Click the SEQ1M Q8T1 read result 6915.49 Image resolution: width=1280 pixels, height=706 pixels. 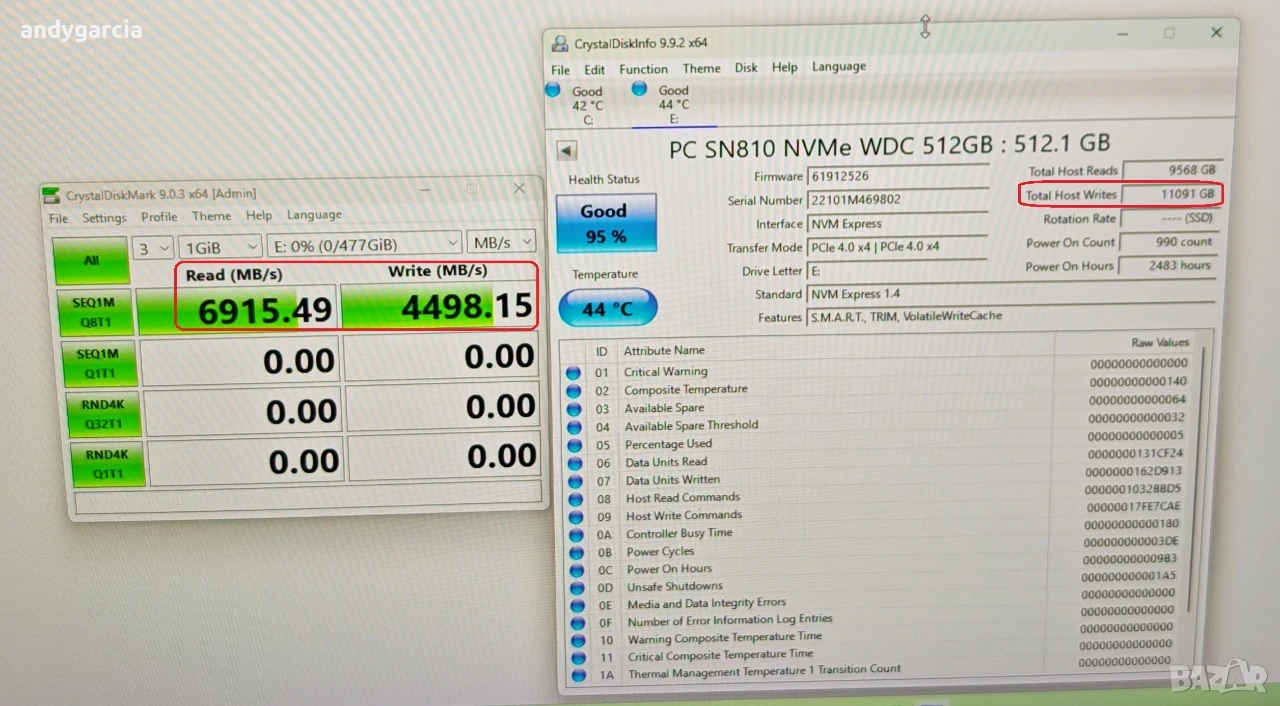click(236, 311)
